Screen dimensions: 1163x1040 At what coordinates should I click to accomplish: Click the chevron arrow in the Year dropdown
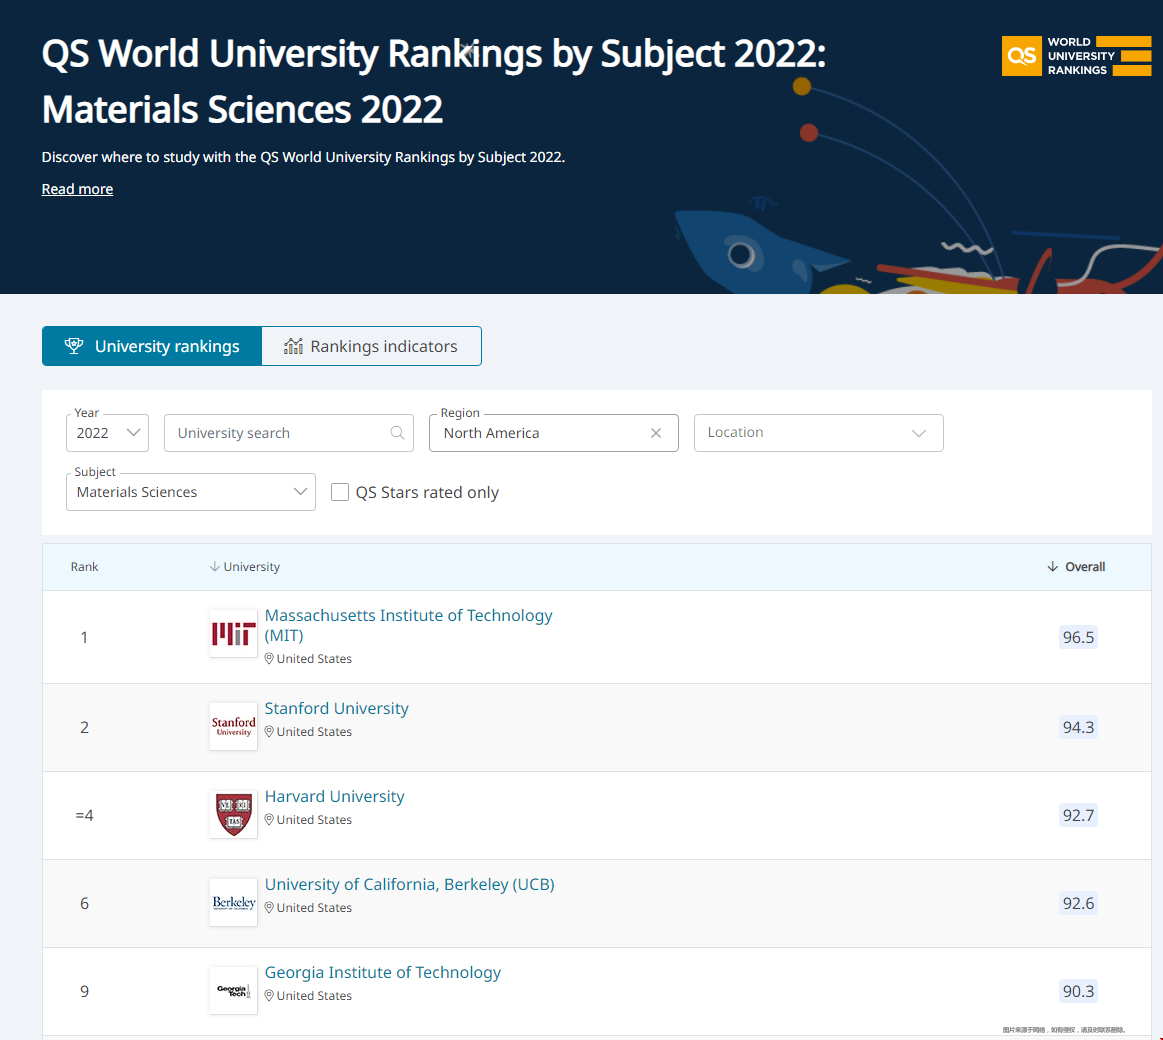point(134,432)
